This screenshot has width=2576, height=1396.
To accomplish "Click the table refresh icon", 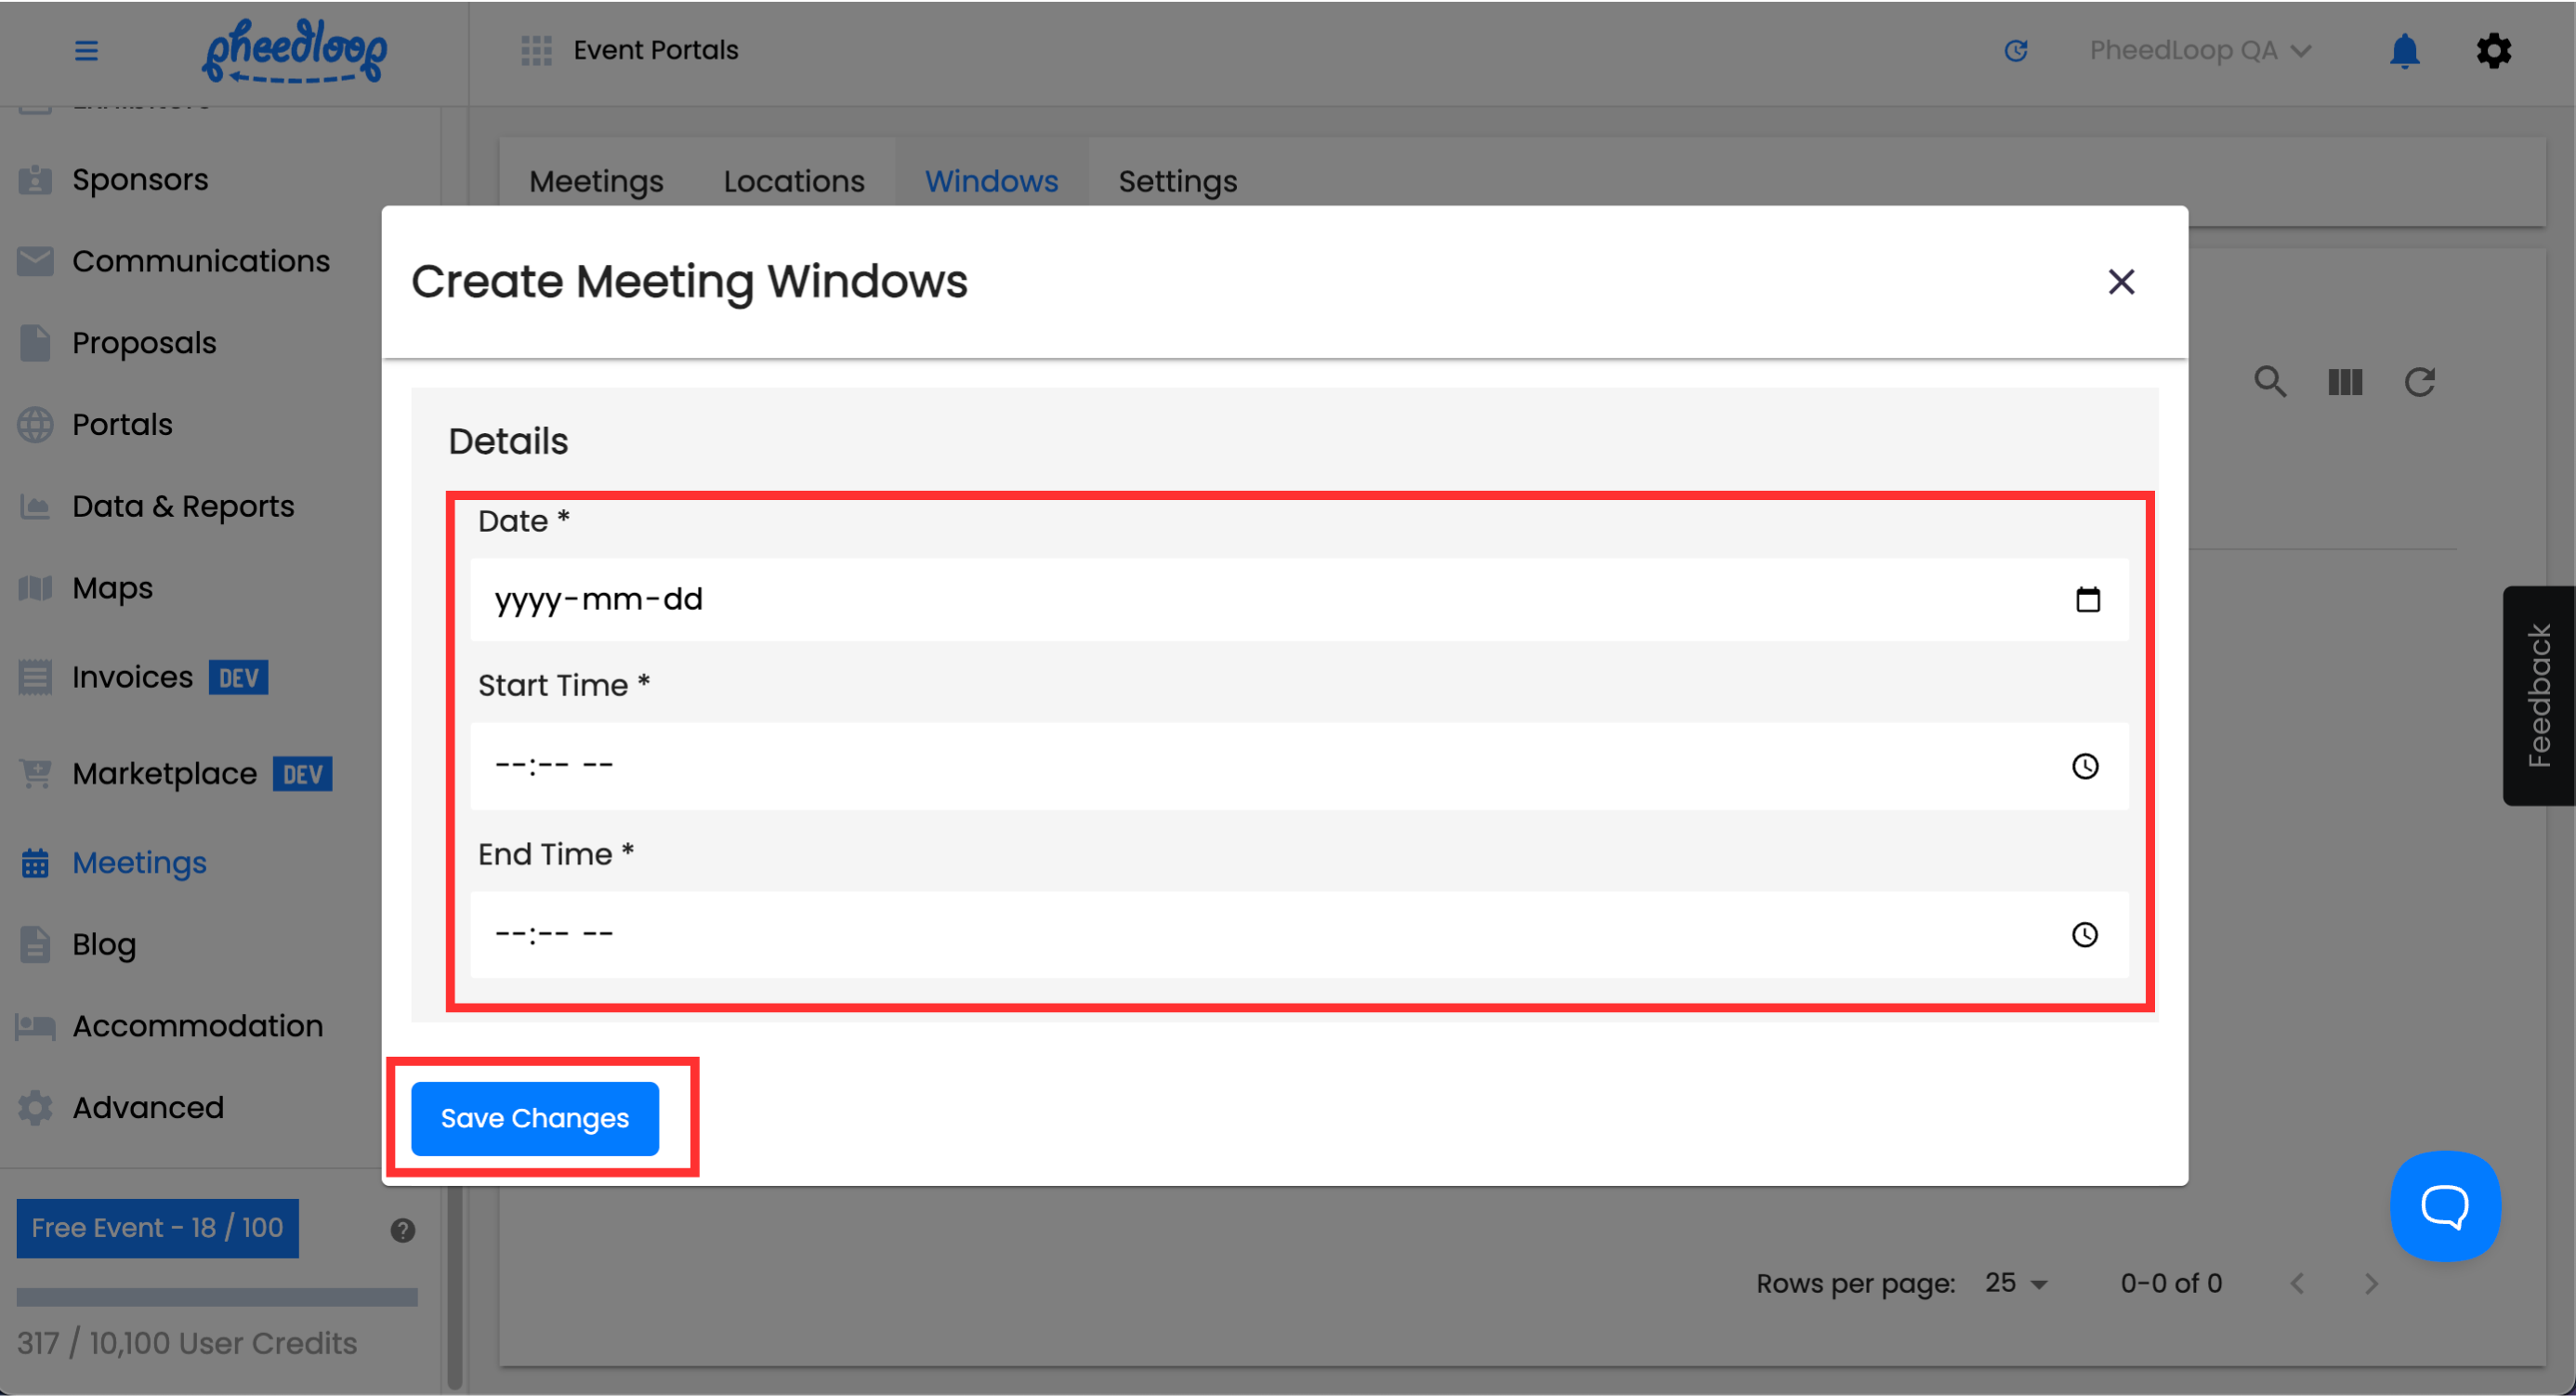I will [x=2419, y=382].
